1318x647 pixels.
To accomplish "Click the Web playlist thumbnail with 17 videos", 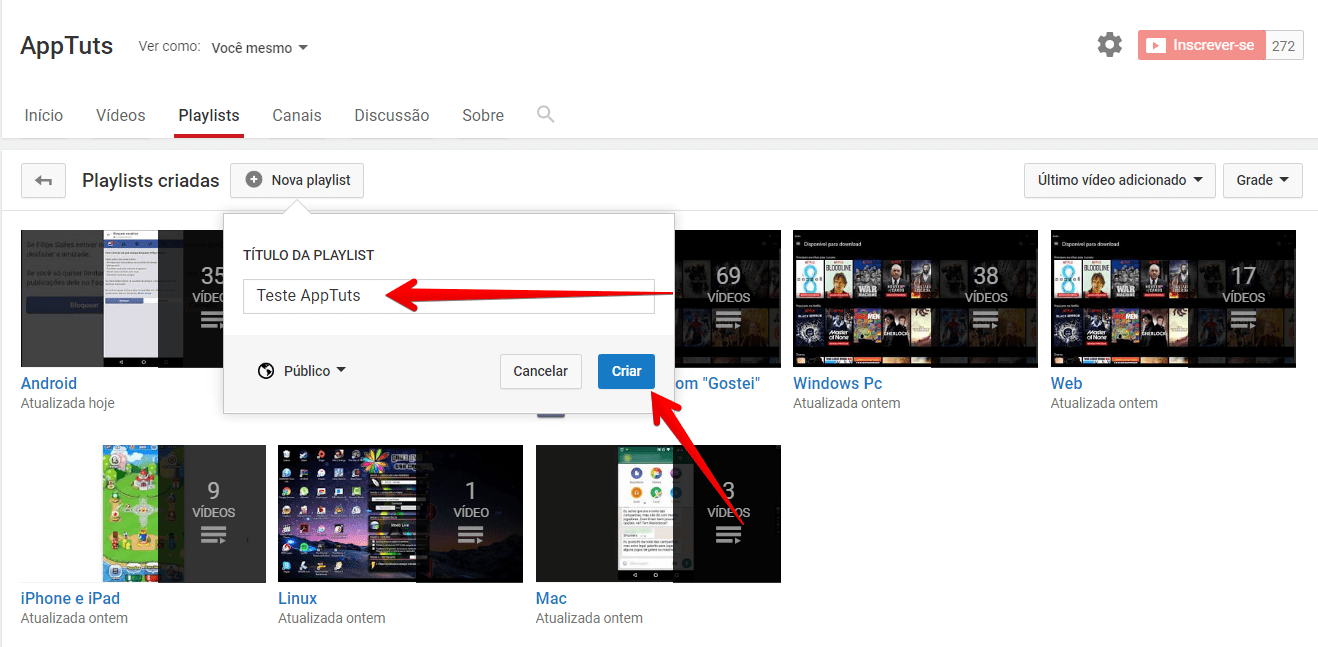I will tap(1173, 298).
